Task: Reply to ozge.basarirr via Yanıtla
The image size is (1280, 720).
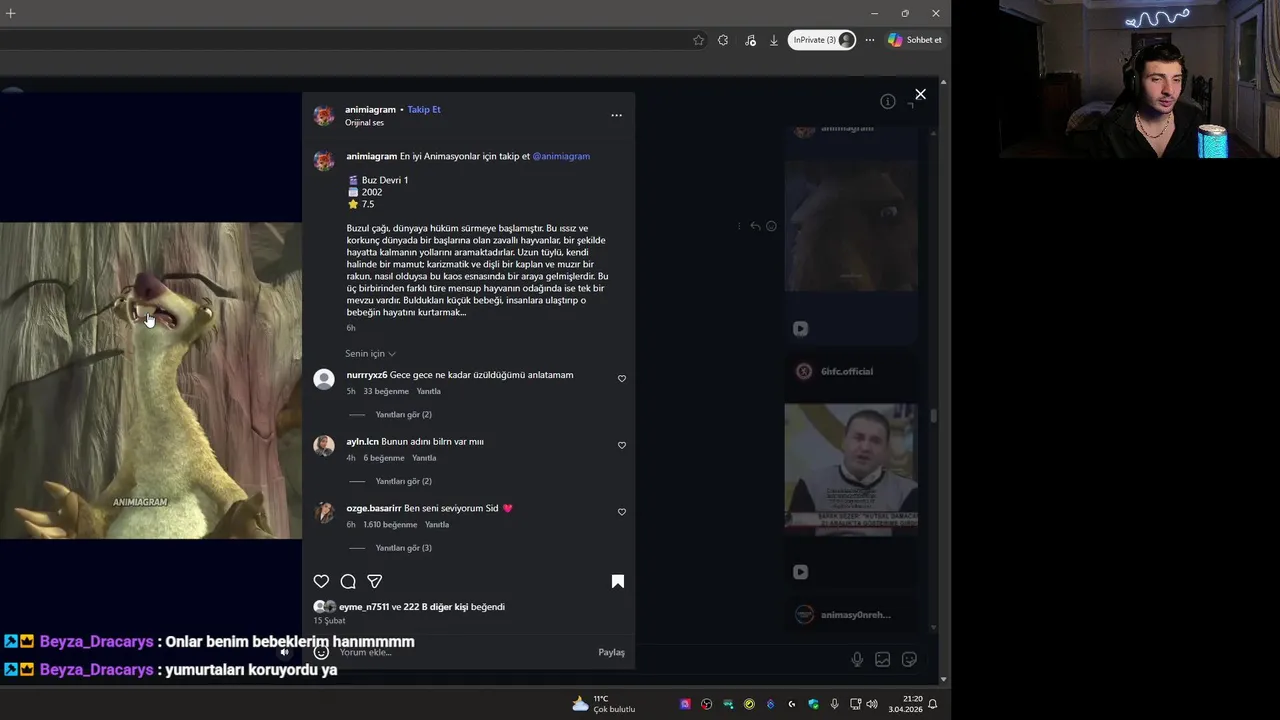Action: click(x=437, y=524)
